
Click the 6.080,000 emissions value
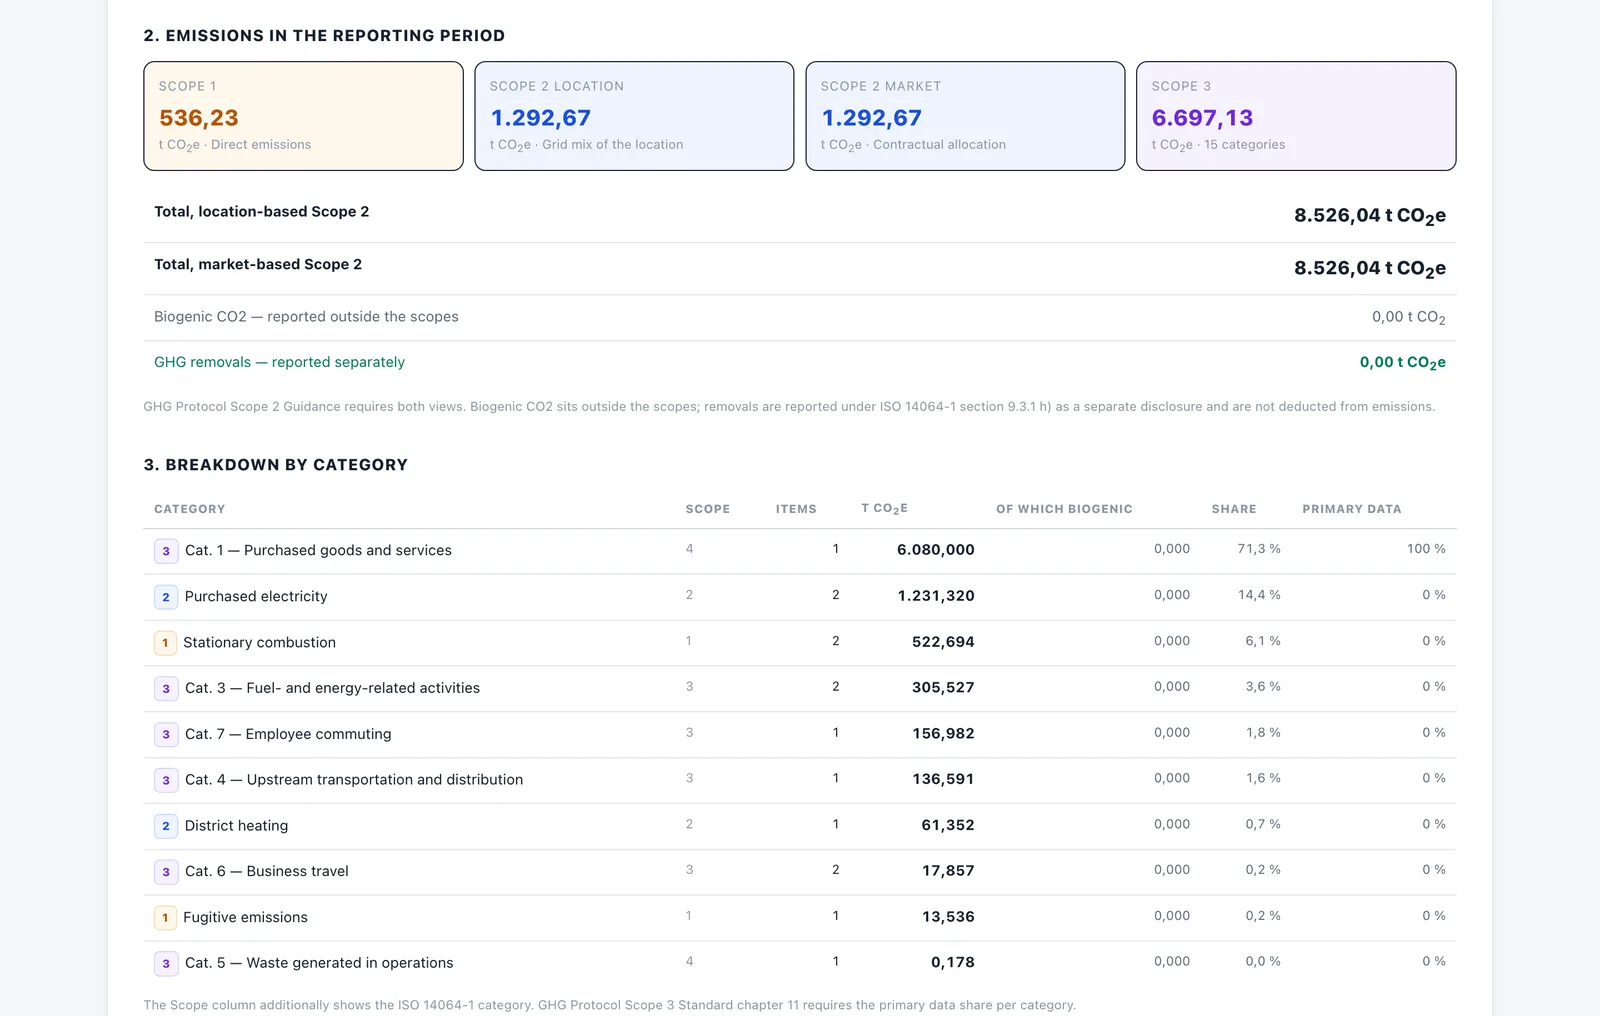[936, 550]
